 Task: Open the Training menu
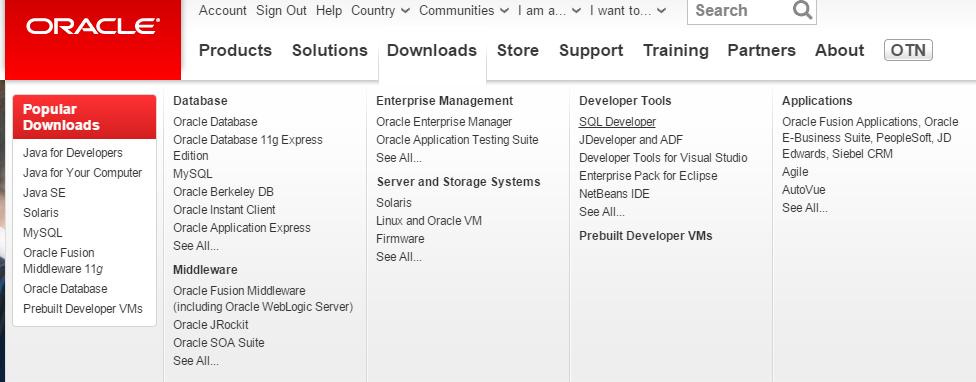pos(675,50)
